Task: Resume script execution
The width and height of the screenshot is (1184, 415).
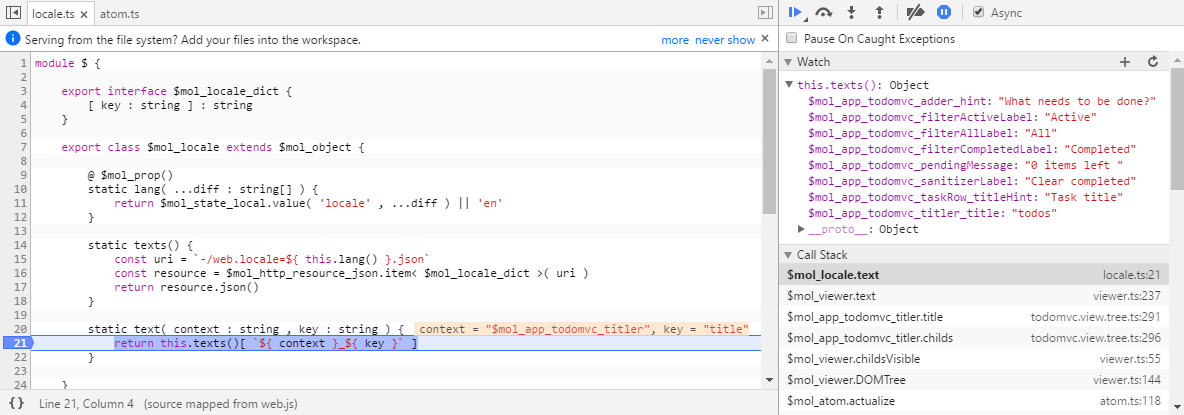Action: (795, 12)
